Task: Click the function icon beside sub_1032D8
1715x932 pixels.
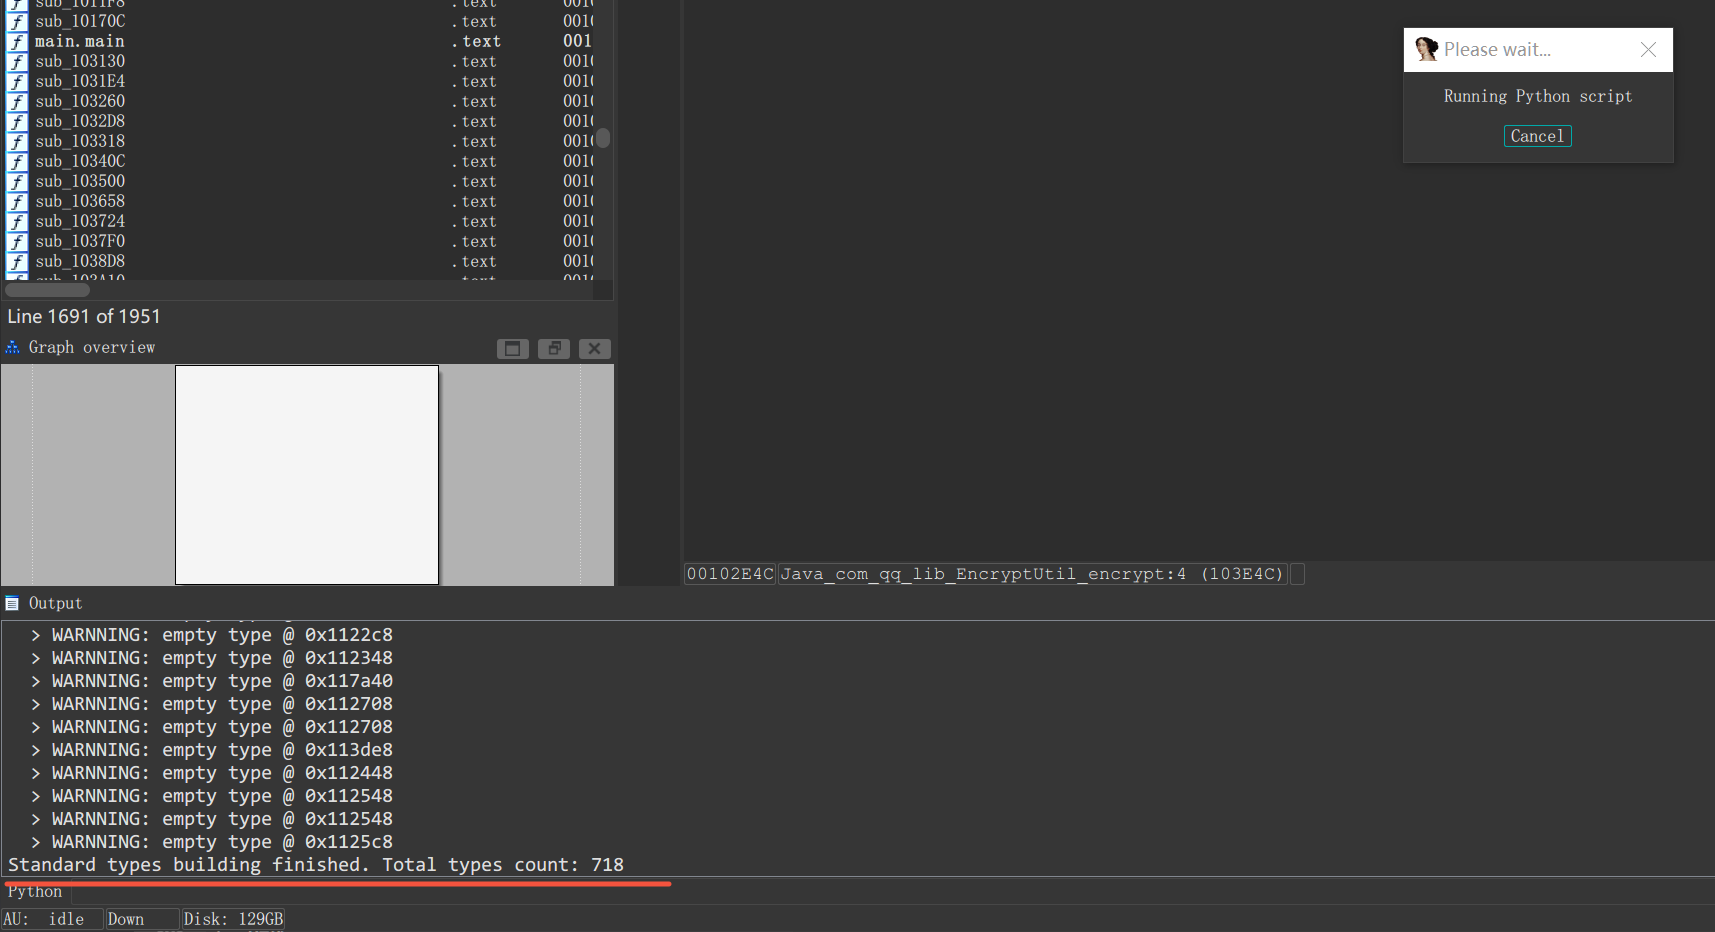Action: pyautogui.click(x=18, y=121)
